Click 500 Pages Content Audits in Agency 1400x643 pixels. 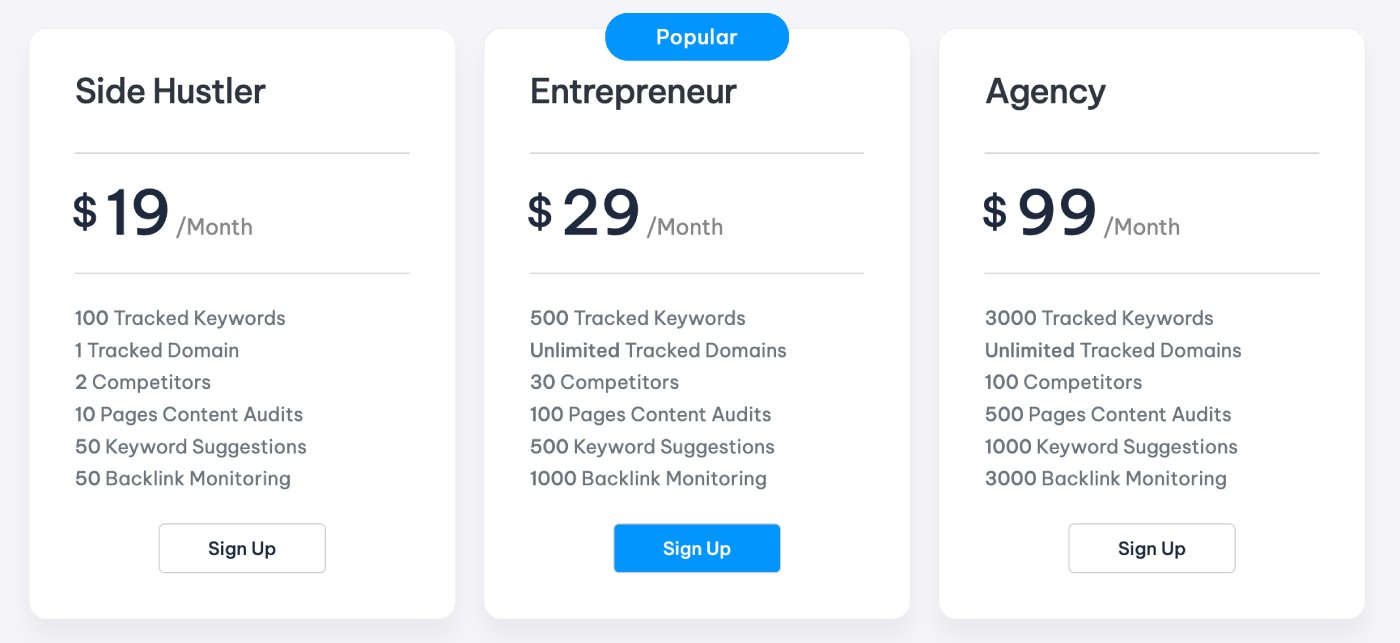(1108, 414)
